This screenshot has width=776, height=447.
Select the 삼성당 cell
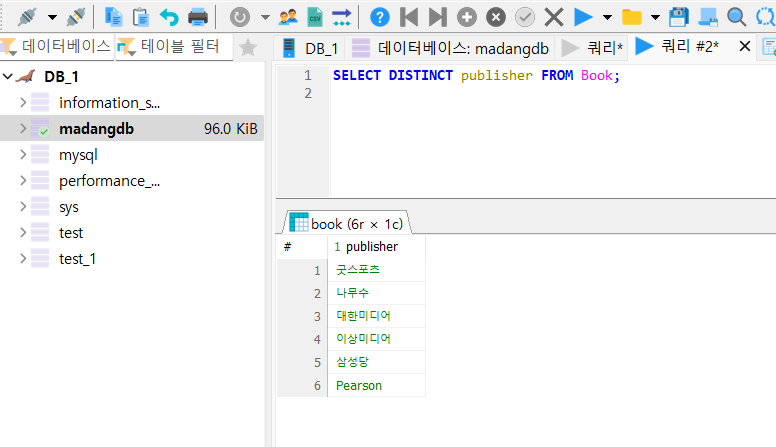(x=376, y=362)
